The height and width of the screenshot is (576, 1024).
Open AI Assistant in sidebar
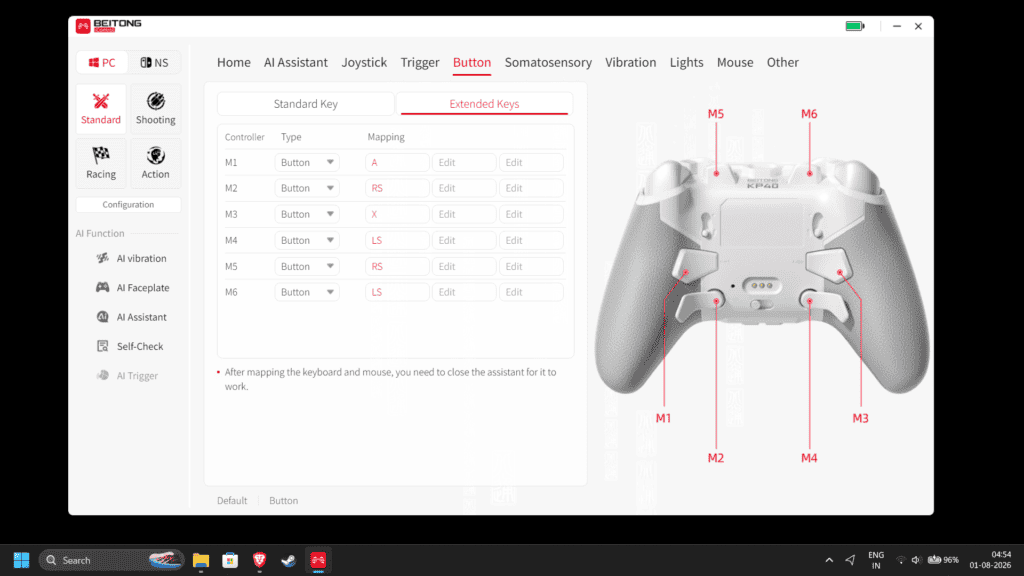[132, 317]
